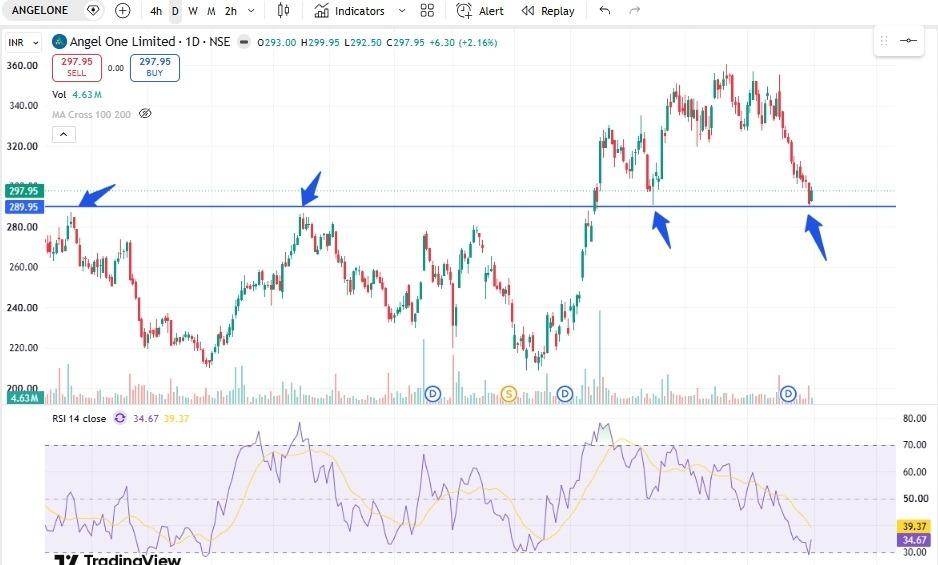The image size is (938, 565).
Task: Redo the chart action
Action: 635,11
